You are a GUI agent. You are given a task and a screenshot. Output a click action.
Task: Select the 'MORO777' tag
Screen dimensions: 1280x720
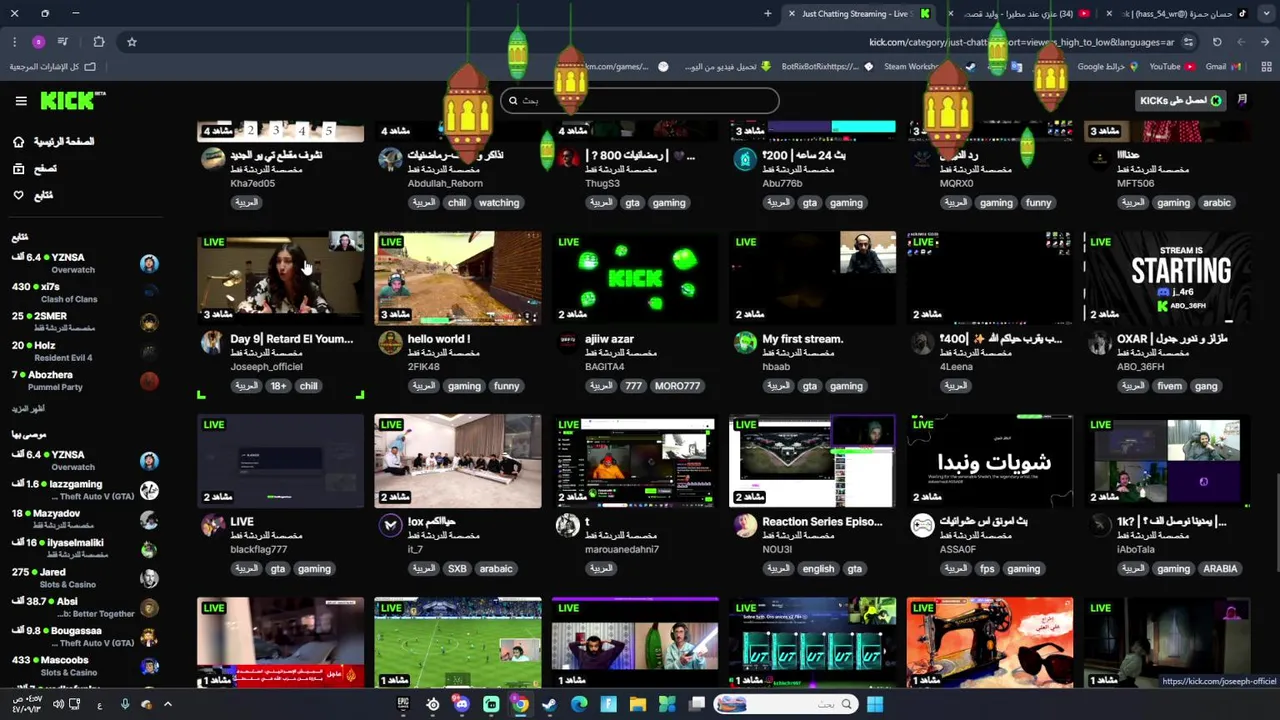677,386
